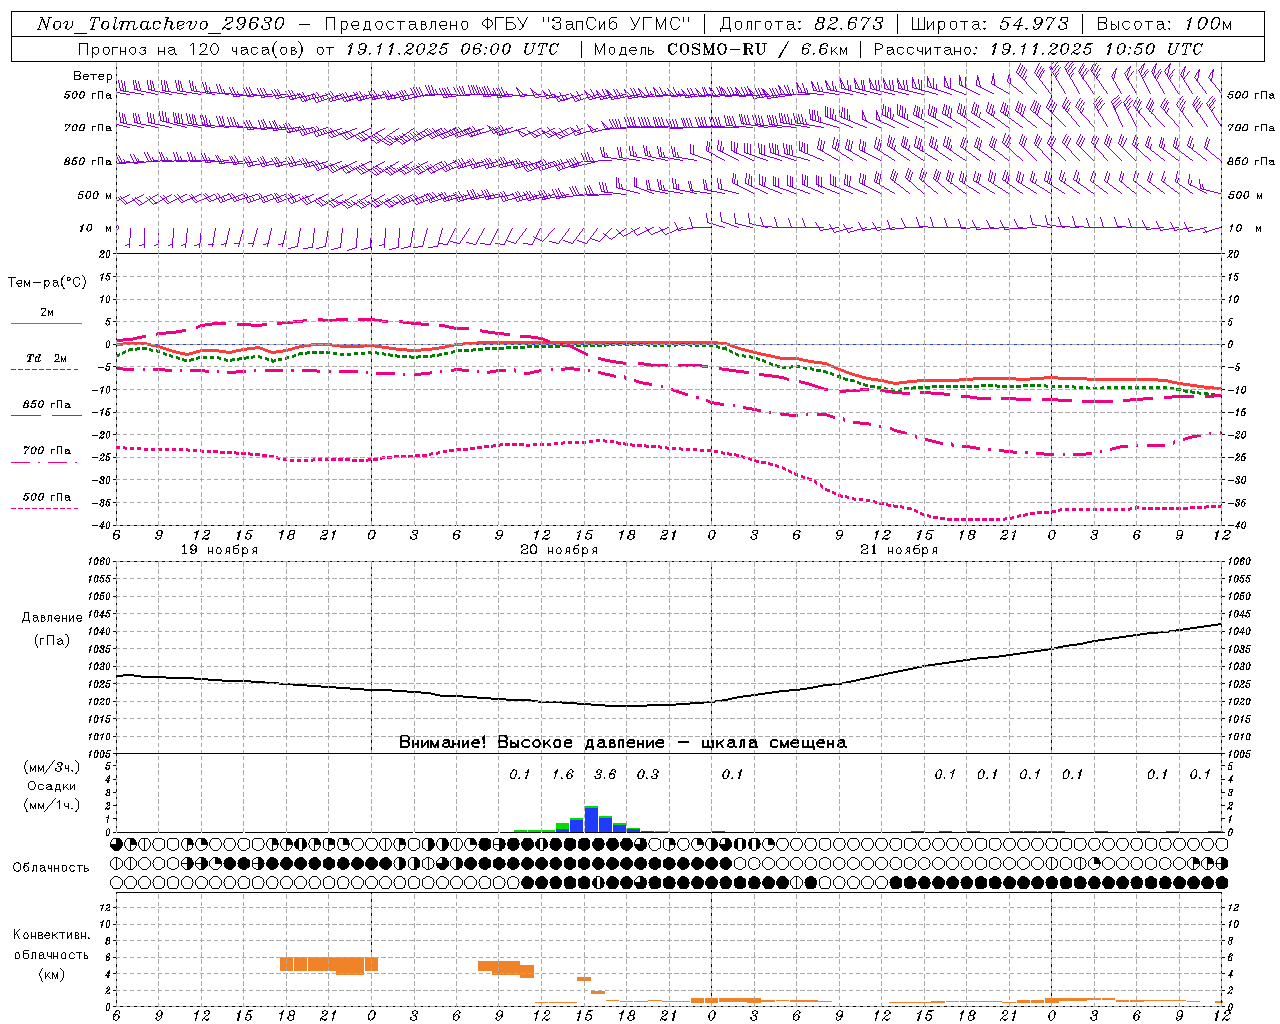Image resolution: width=1280 pixels, height=1024 pixels.
Task: Click the station title Nov_Tolmachevo_29630
Action: click(161, 24)
